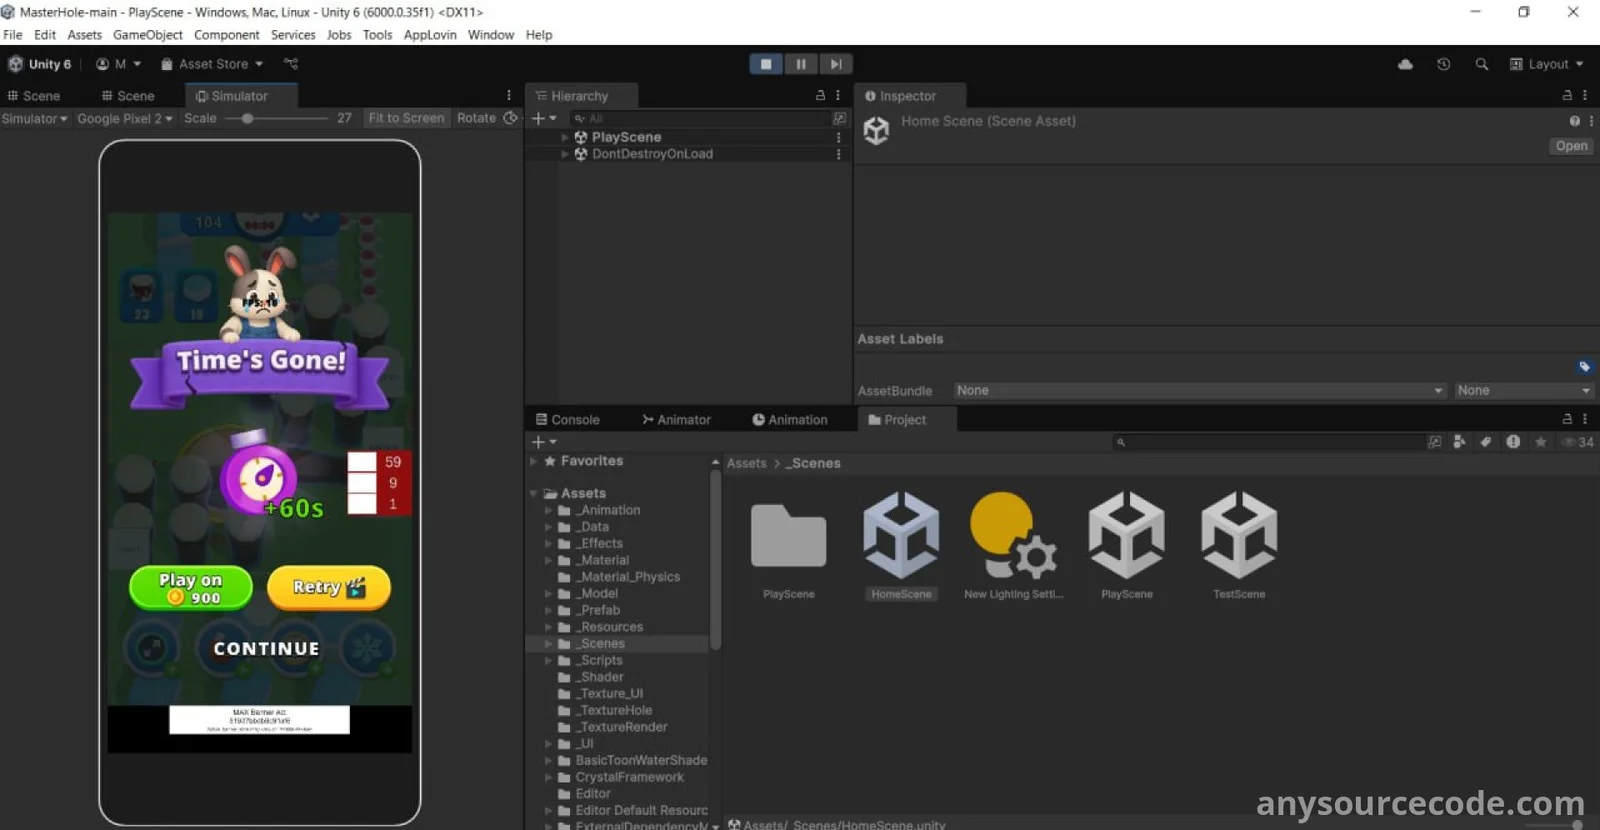This screenshot has height=830, width=1600.
Task: Expand the PlayScene hierarchy item
Action: (x=565, y=137)
